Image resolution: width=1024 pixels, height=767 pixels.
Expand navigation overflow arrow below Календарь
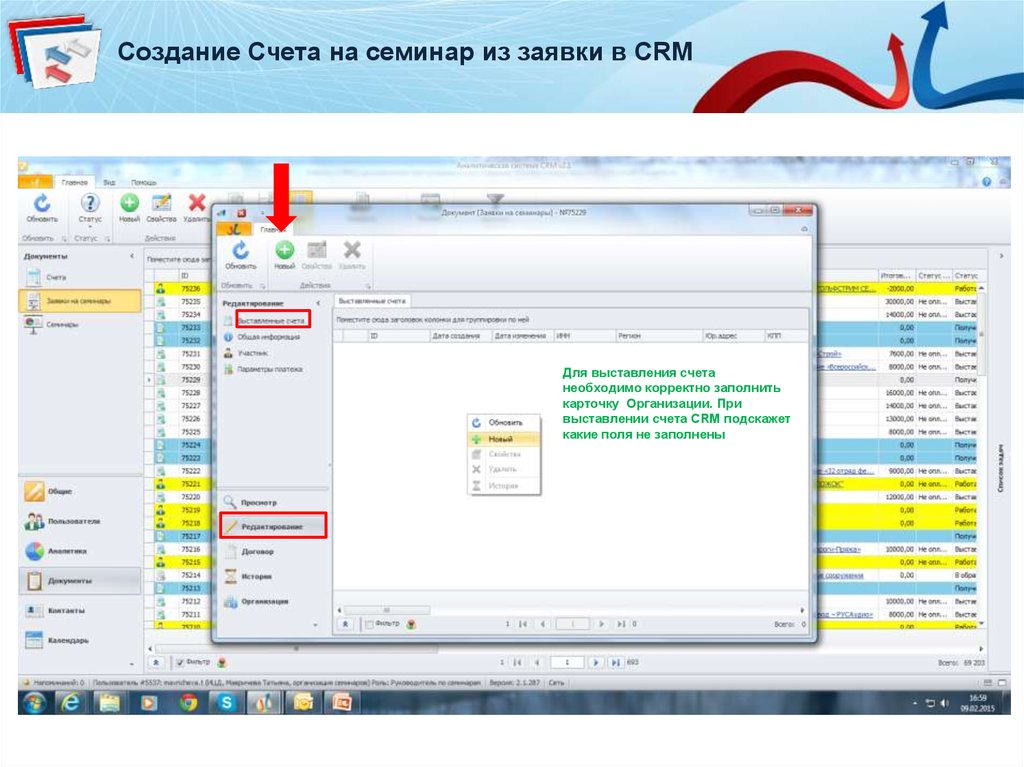(132, 664)
